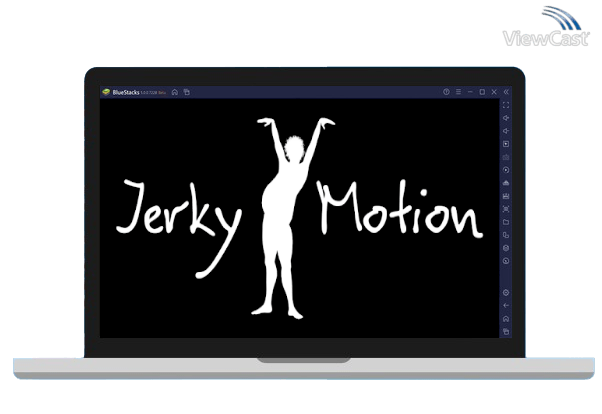The height and width of the screenshot is (414, 602).
Task: Click the sidebar icon directly above the screenshot icon
Action: pyautogui.click(x=506, y=196)
